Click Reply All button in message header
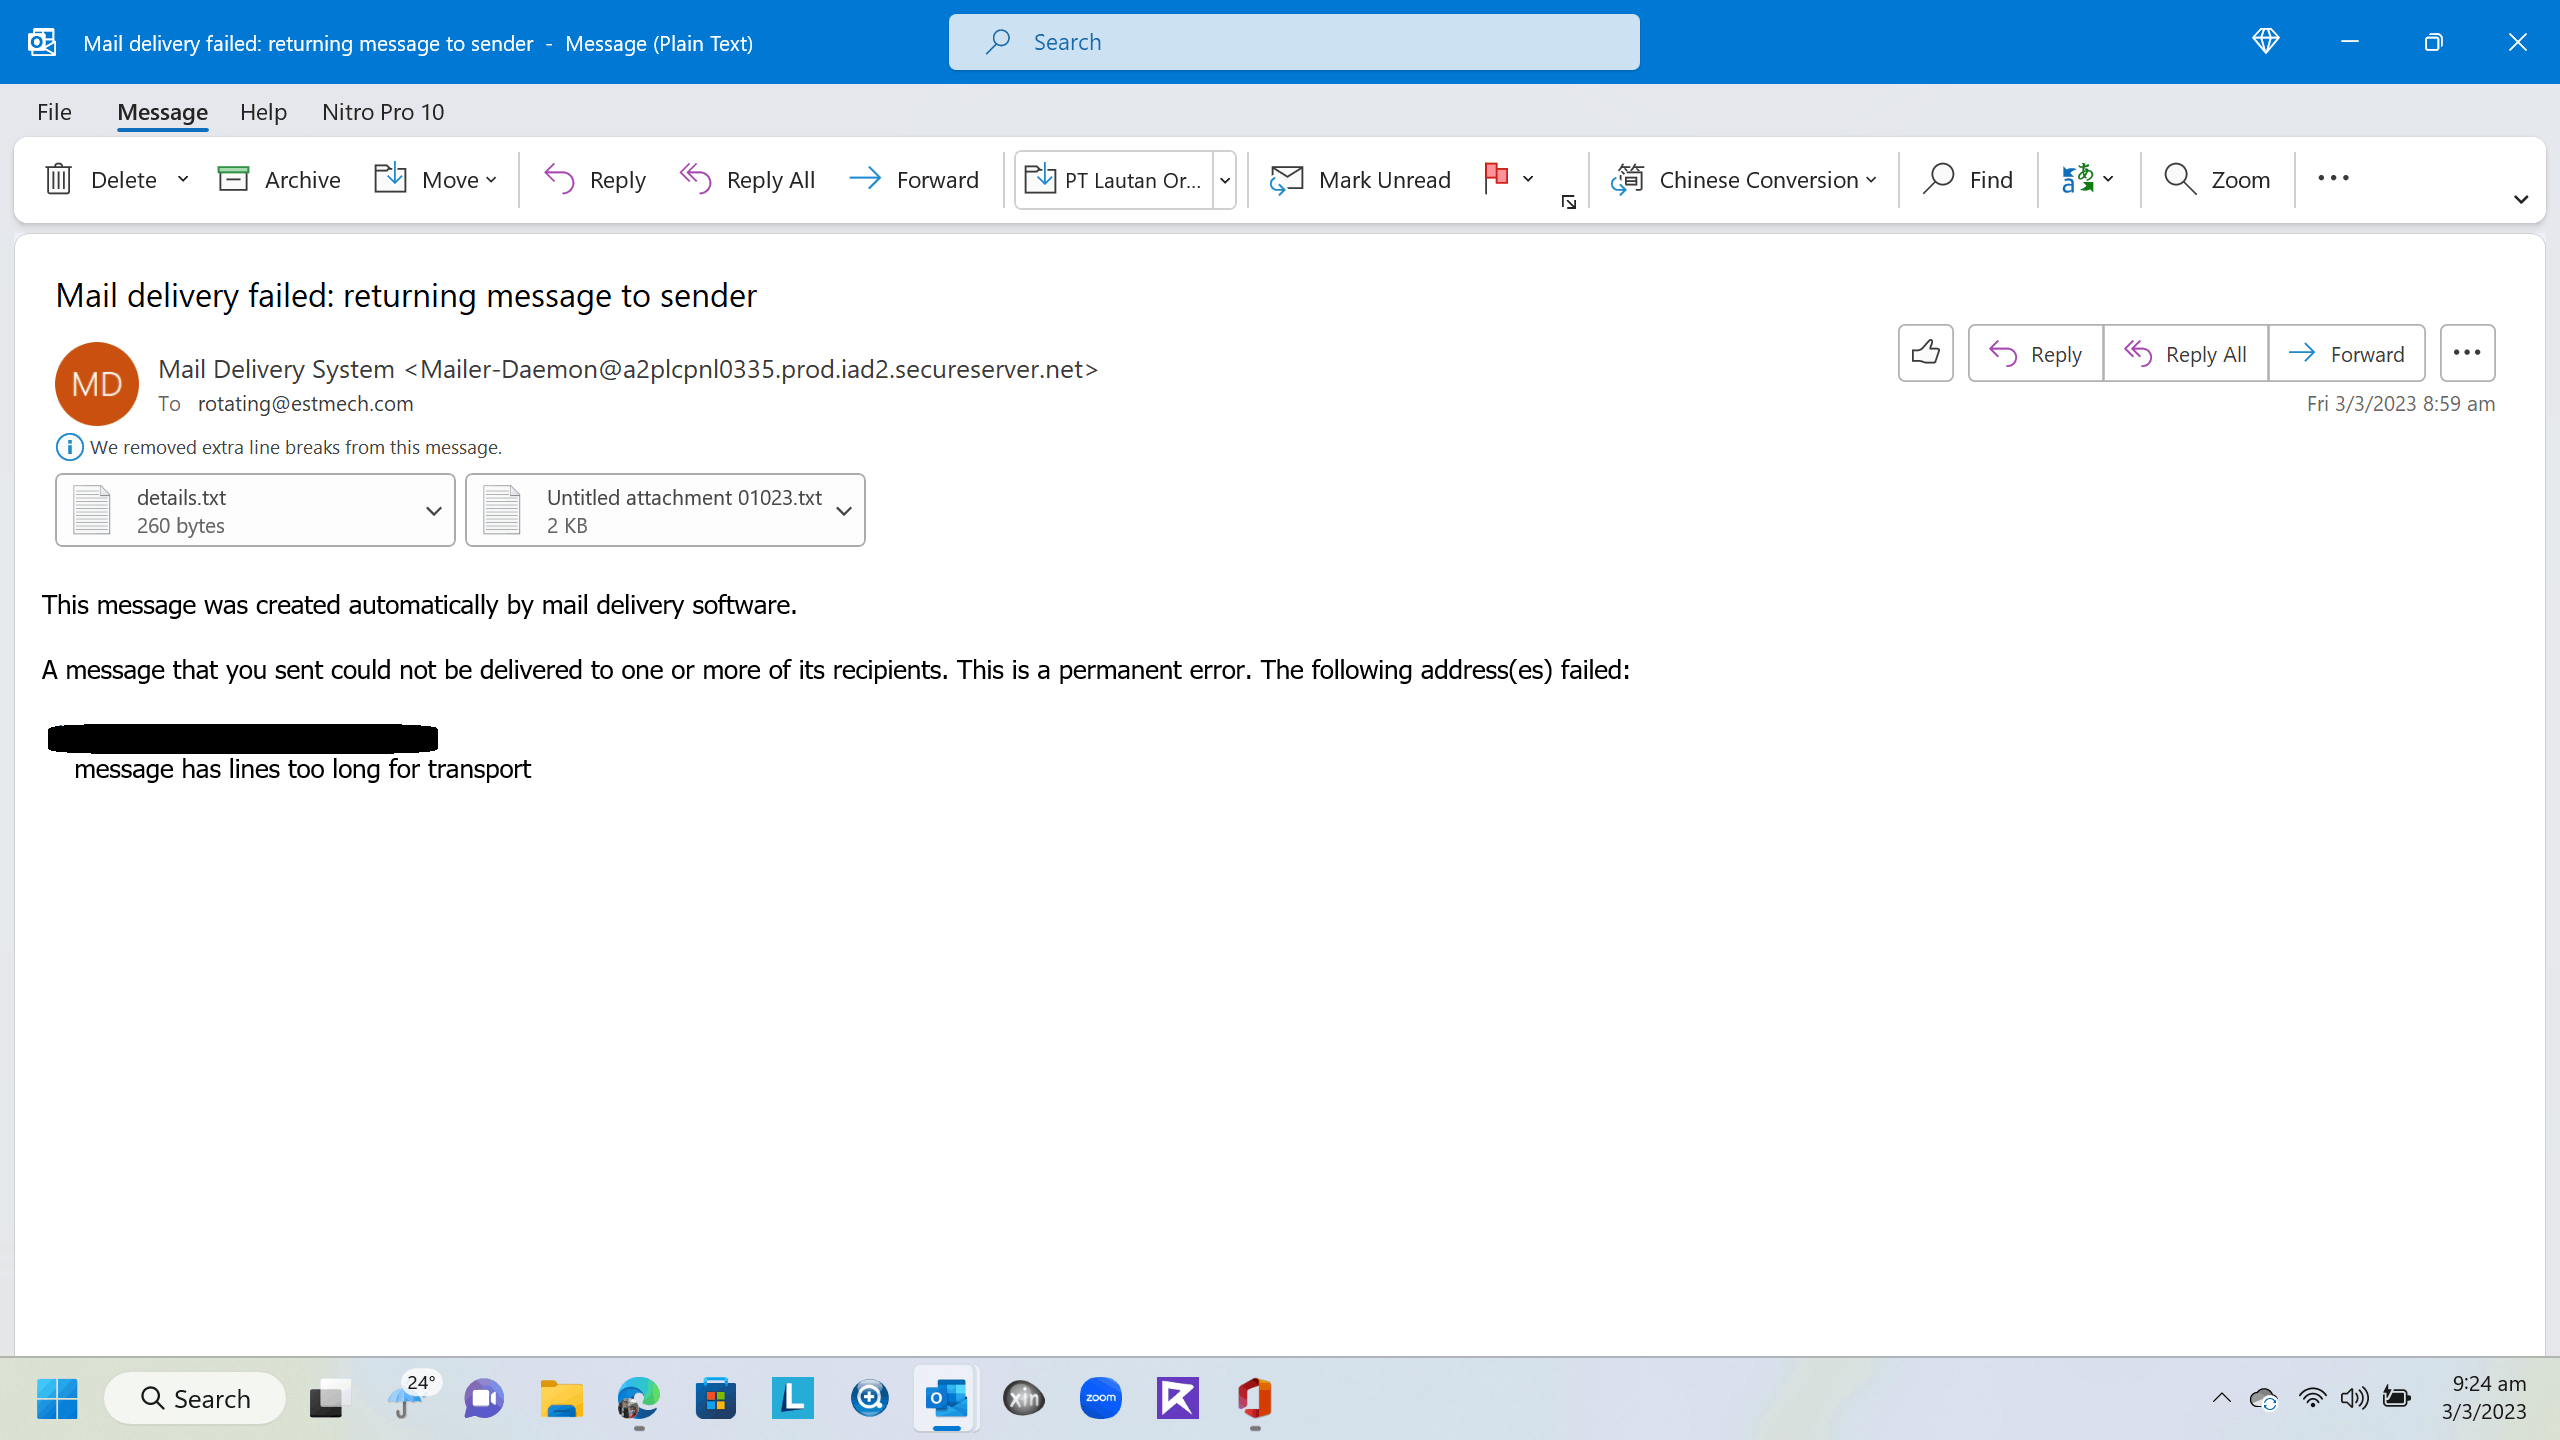The width and height of the screenshot is (2560, 1440). pyautogui.click(x=2185, y=353)
